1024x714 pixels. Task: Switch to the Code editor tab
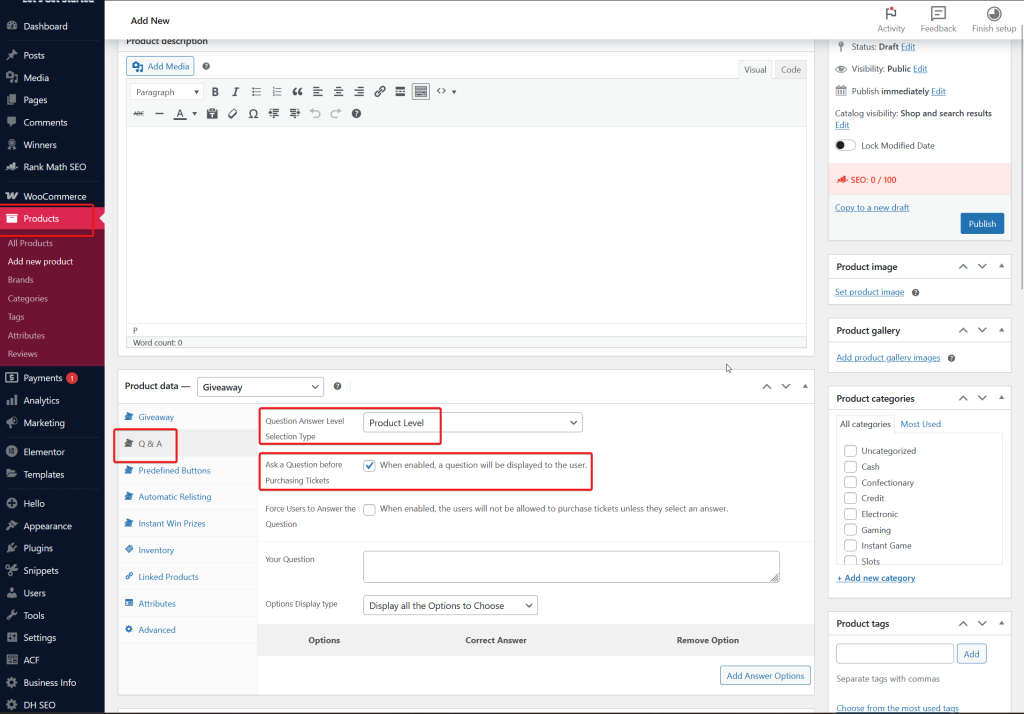tap(790, 69)
